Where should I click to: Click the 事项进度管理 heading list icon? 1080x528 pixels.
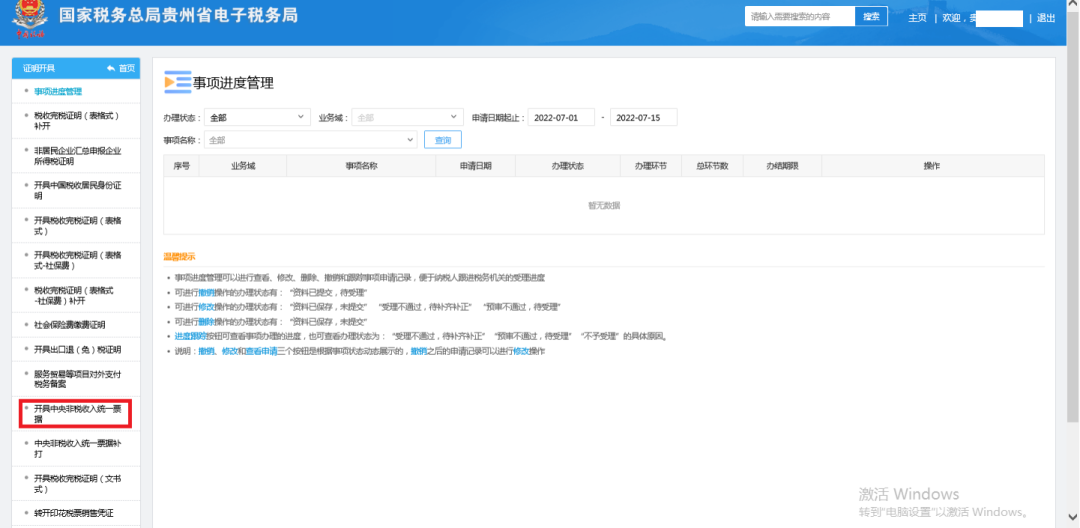(177, 82)
